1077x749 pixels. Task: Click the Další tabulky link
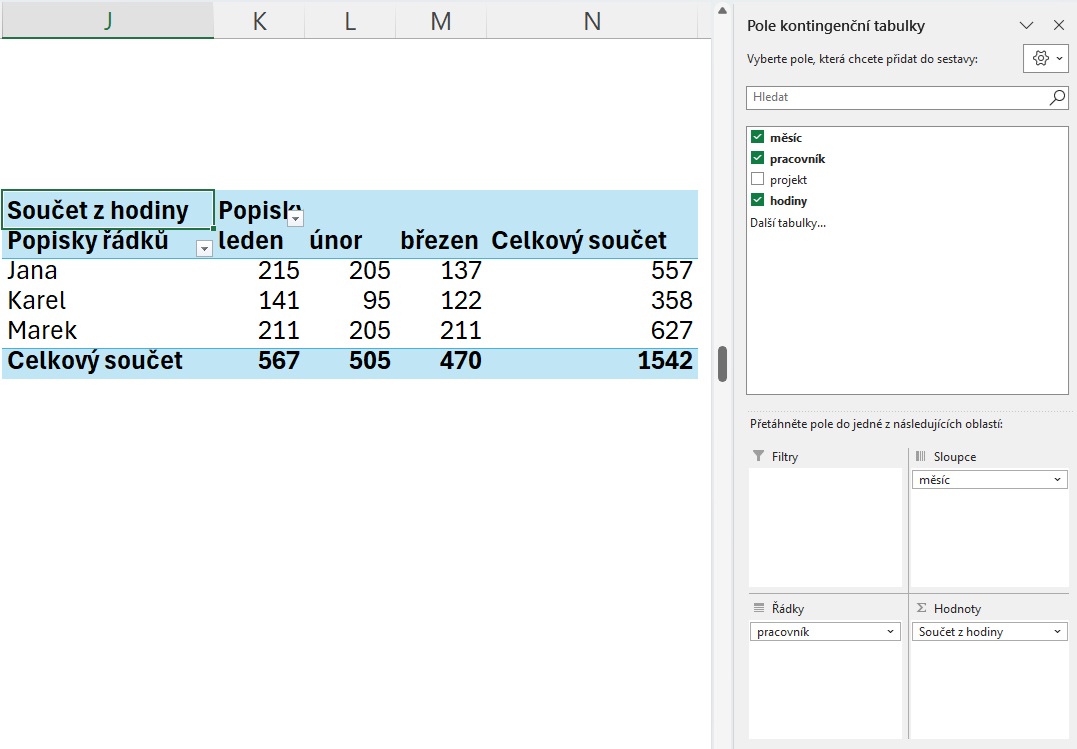point(788,223)
